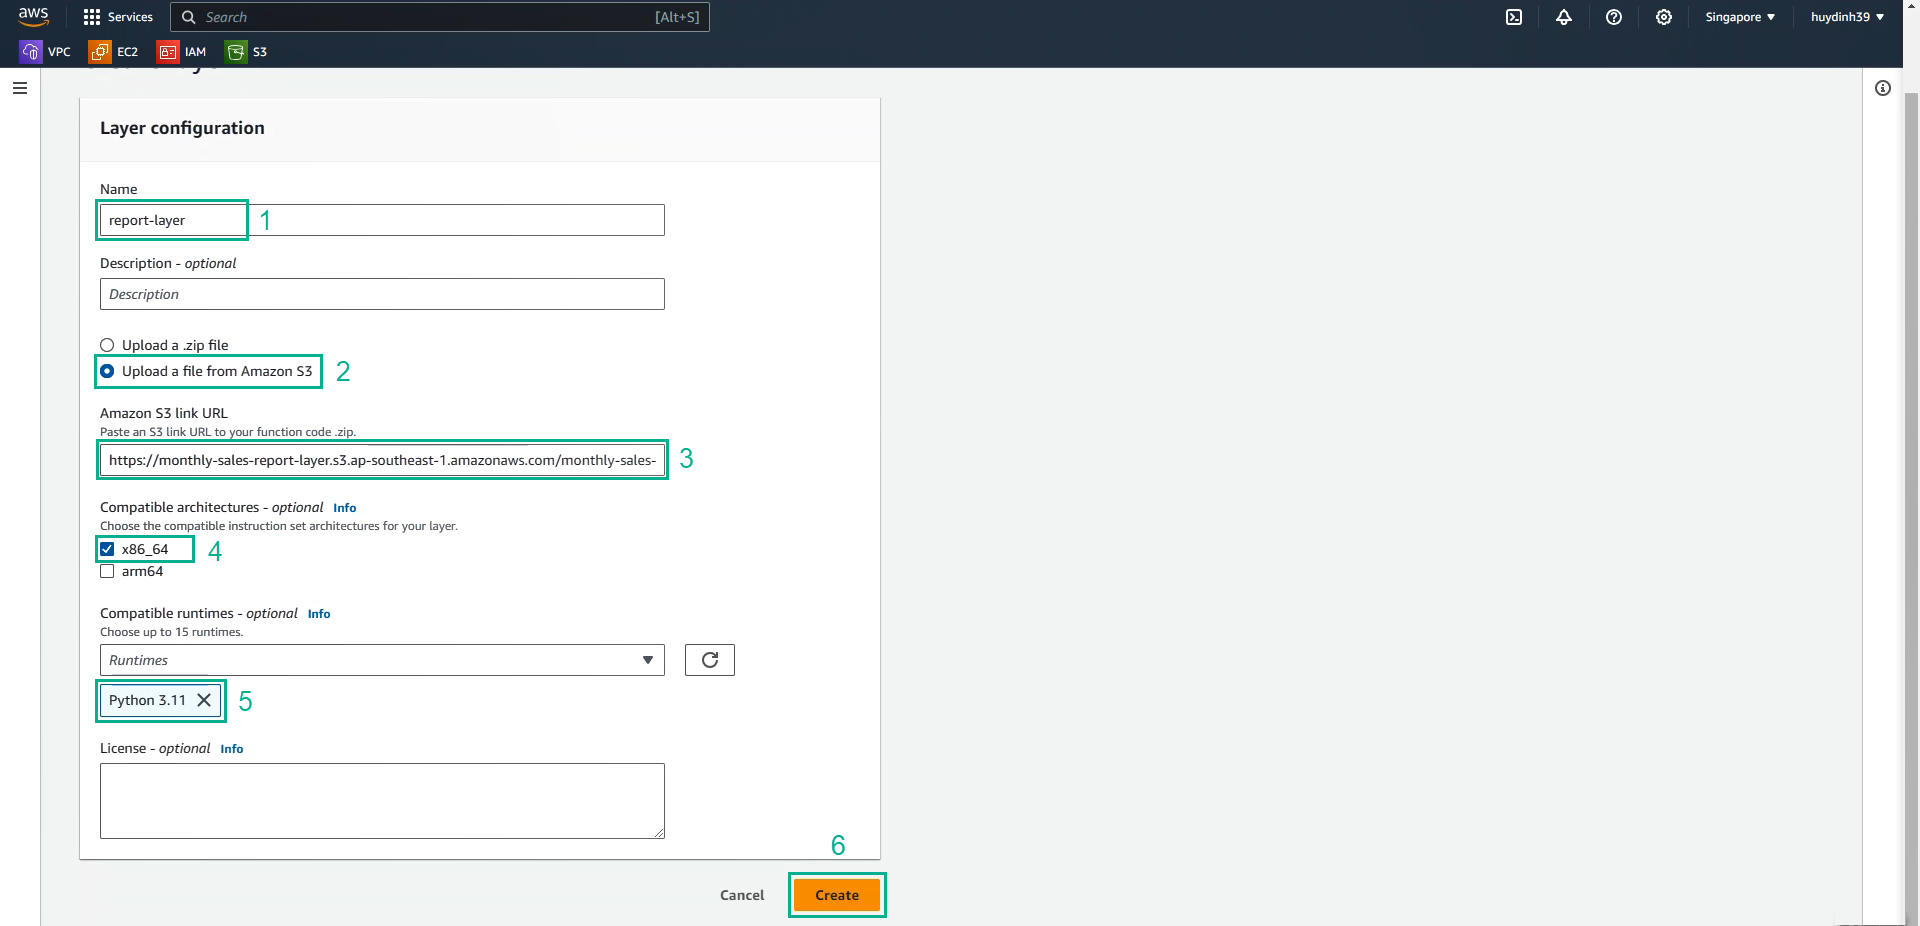Image resolution: width=1920 pixels, height=926 pixels.
Task: Click the Cancel button
Action: point(742,895)
